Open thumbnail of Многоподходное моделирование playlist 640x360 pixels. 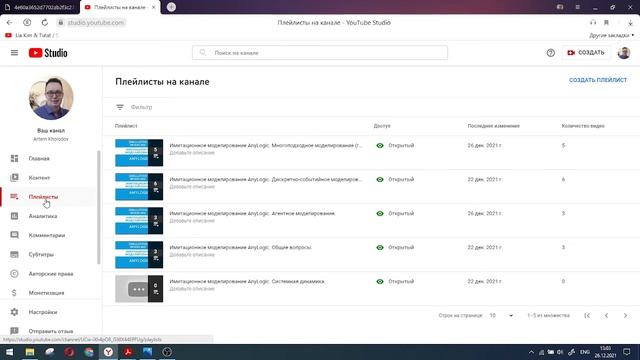[139, 153]
